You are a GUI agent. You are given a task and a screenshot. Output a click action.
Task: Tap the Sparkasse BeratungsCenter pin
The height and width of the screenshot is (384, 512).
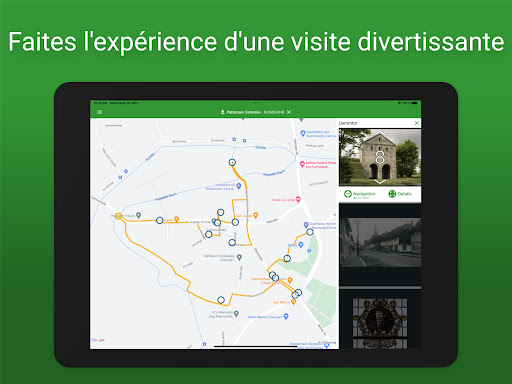[306, 225]
